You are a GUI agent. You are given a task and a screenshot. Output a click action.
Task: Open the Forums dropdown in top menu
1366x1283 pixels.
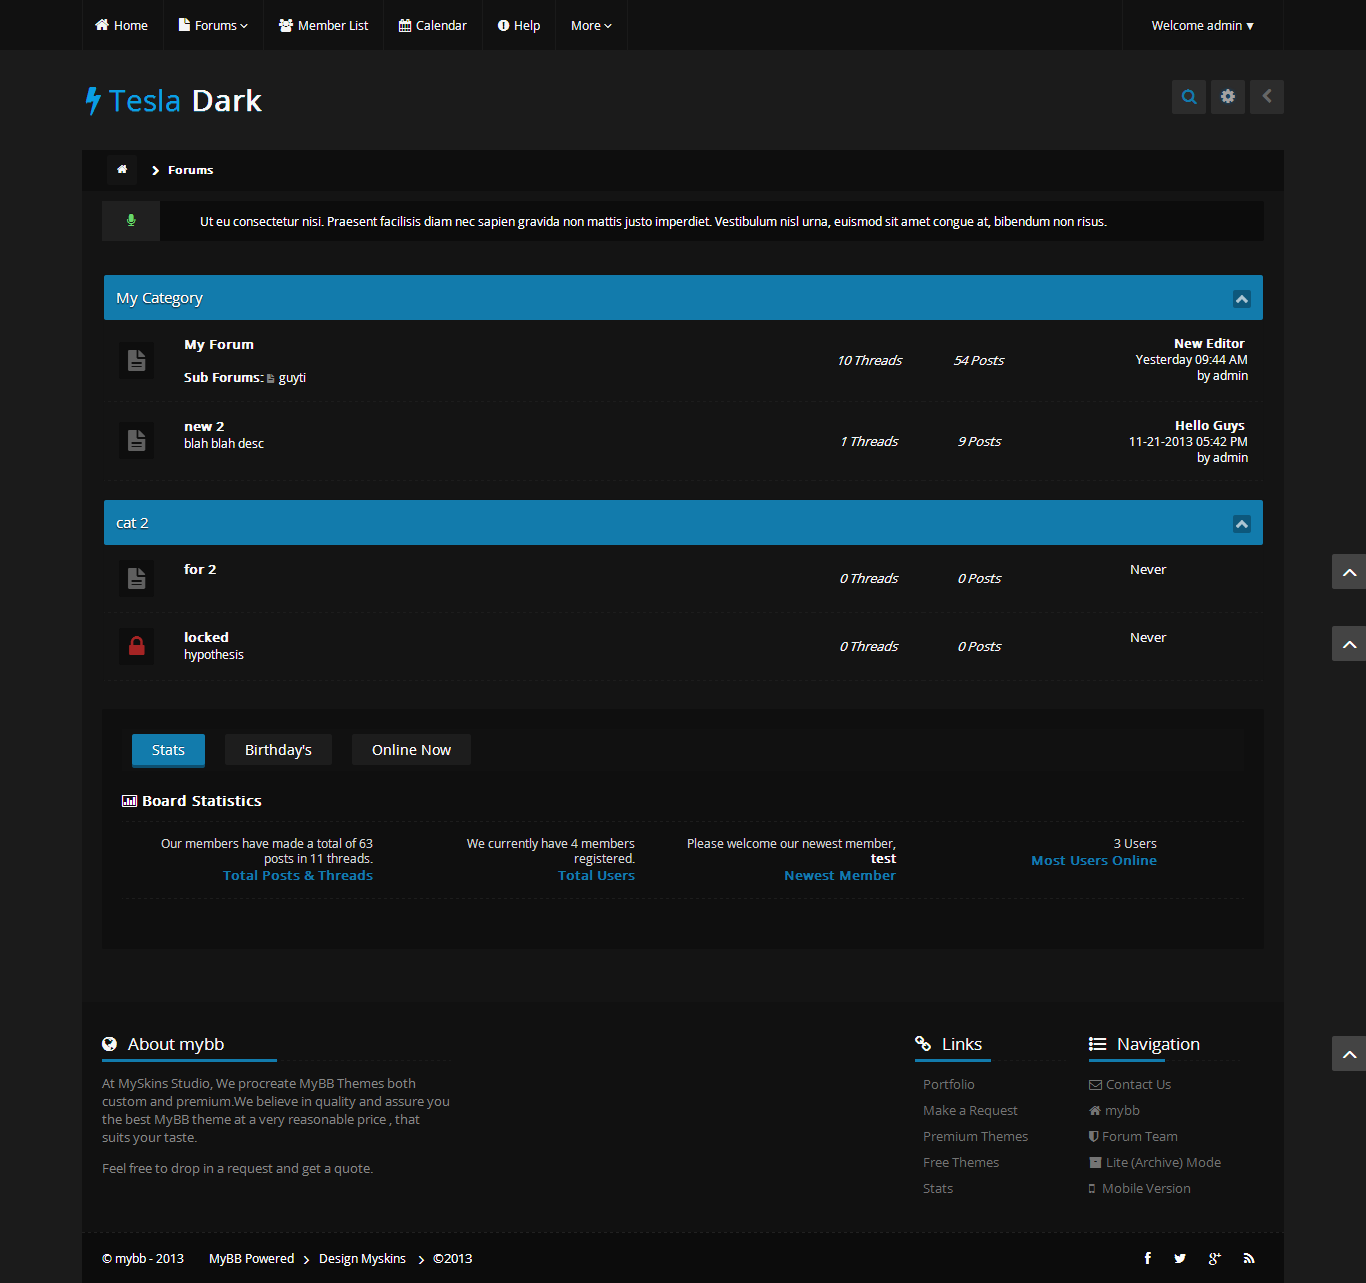click(x=213, y=25)
